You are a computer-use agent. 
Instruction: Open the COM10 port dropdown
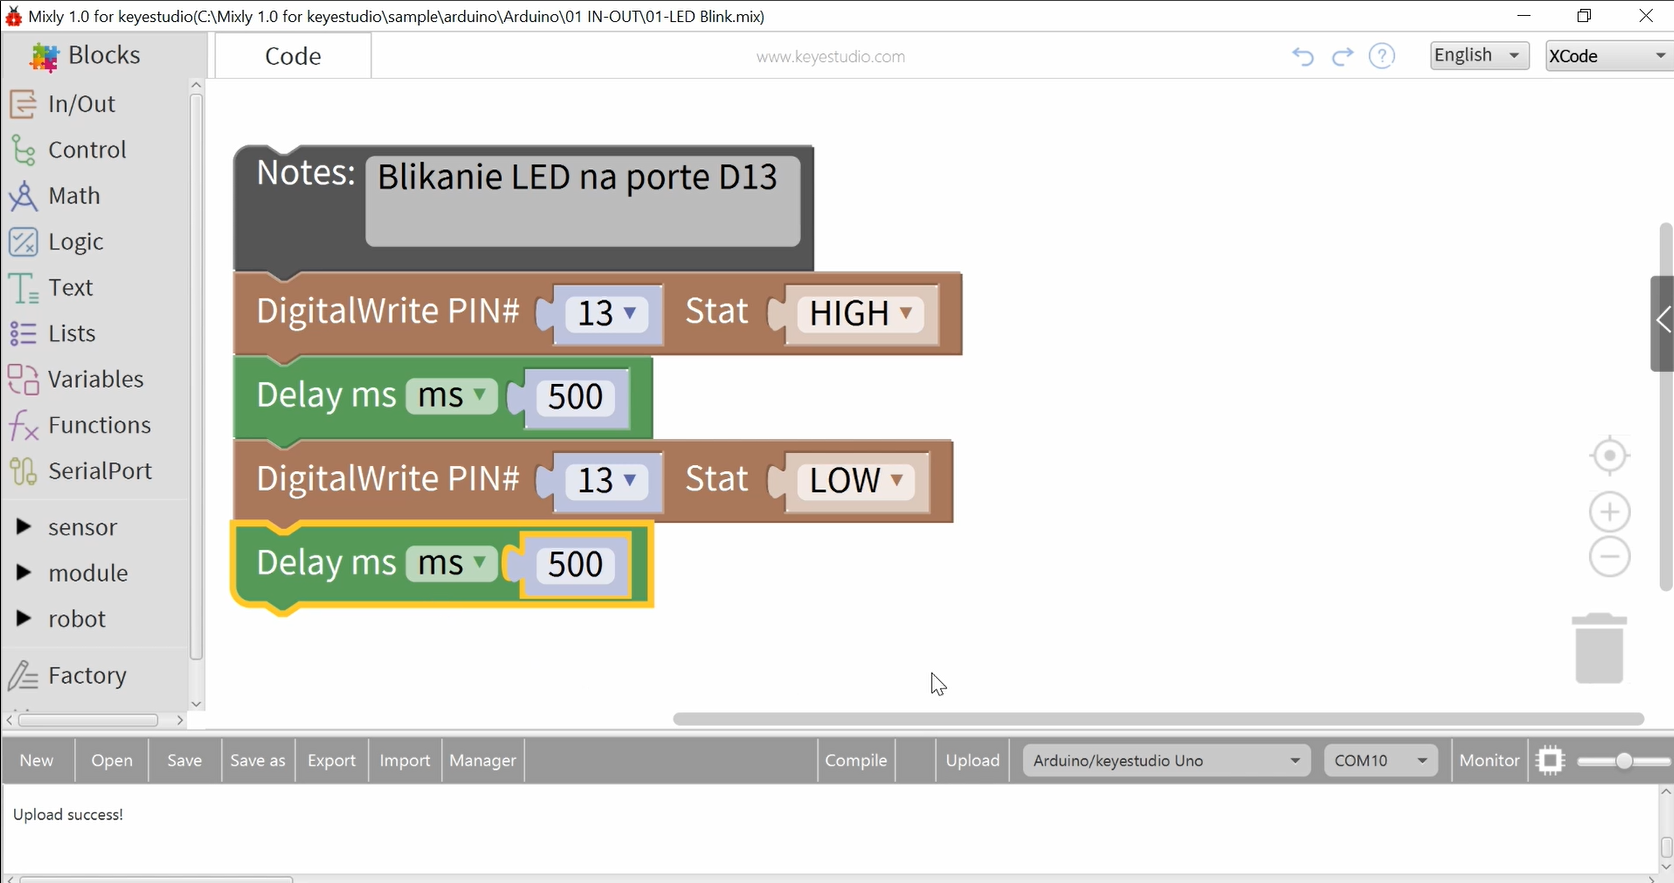(1380, 761)
